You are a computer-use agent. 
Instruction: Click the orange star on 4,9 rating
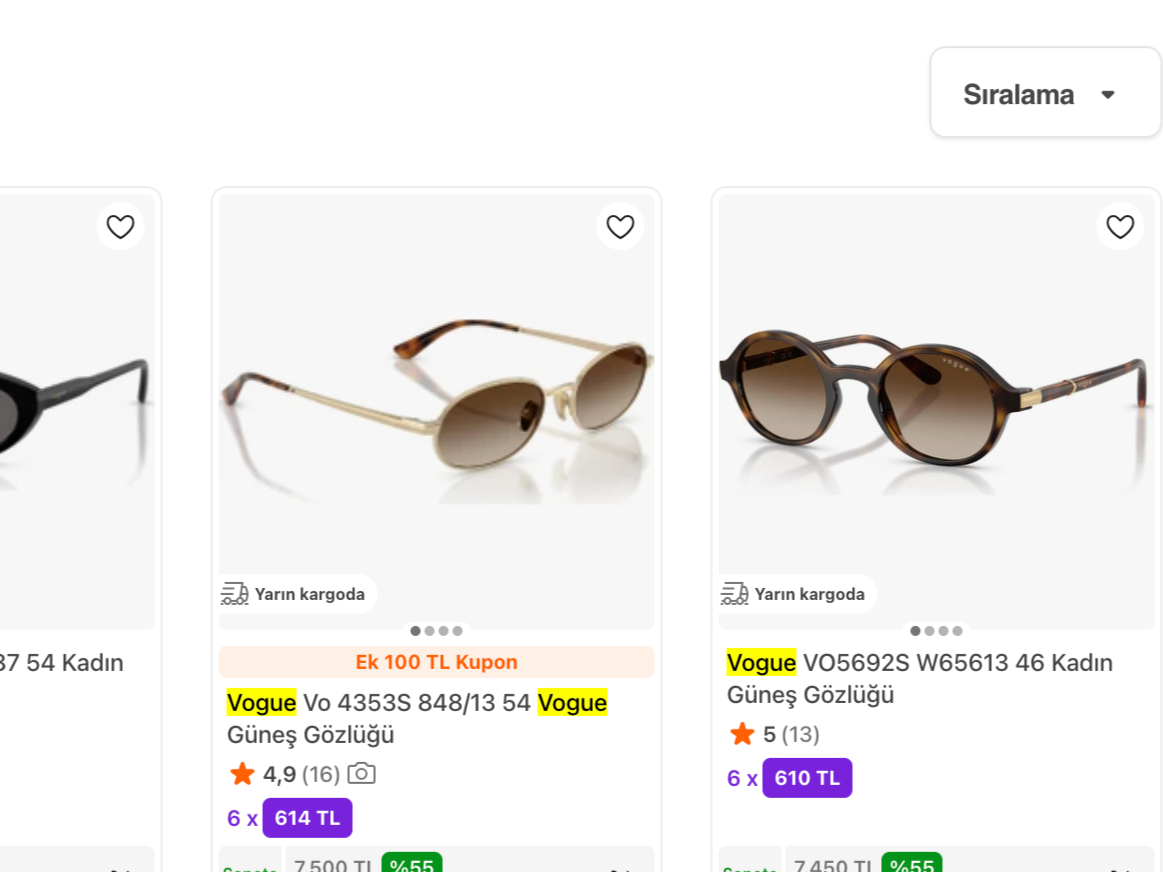point(243,774)
